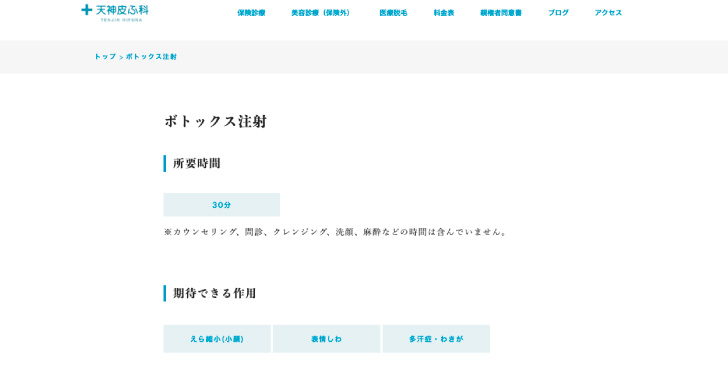Click the ボトックス注射 breadcrumb item
The height and width of the screenshot is (365, 728).
point(151,57)
